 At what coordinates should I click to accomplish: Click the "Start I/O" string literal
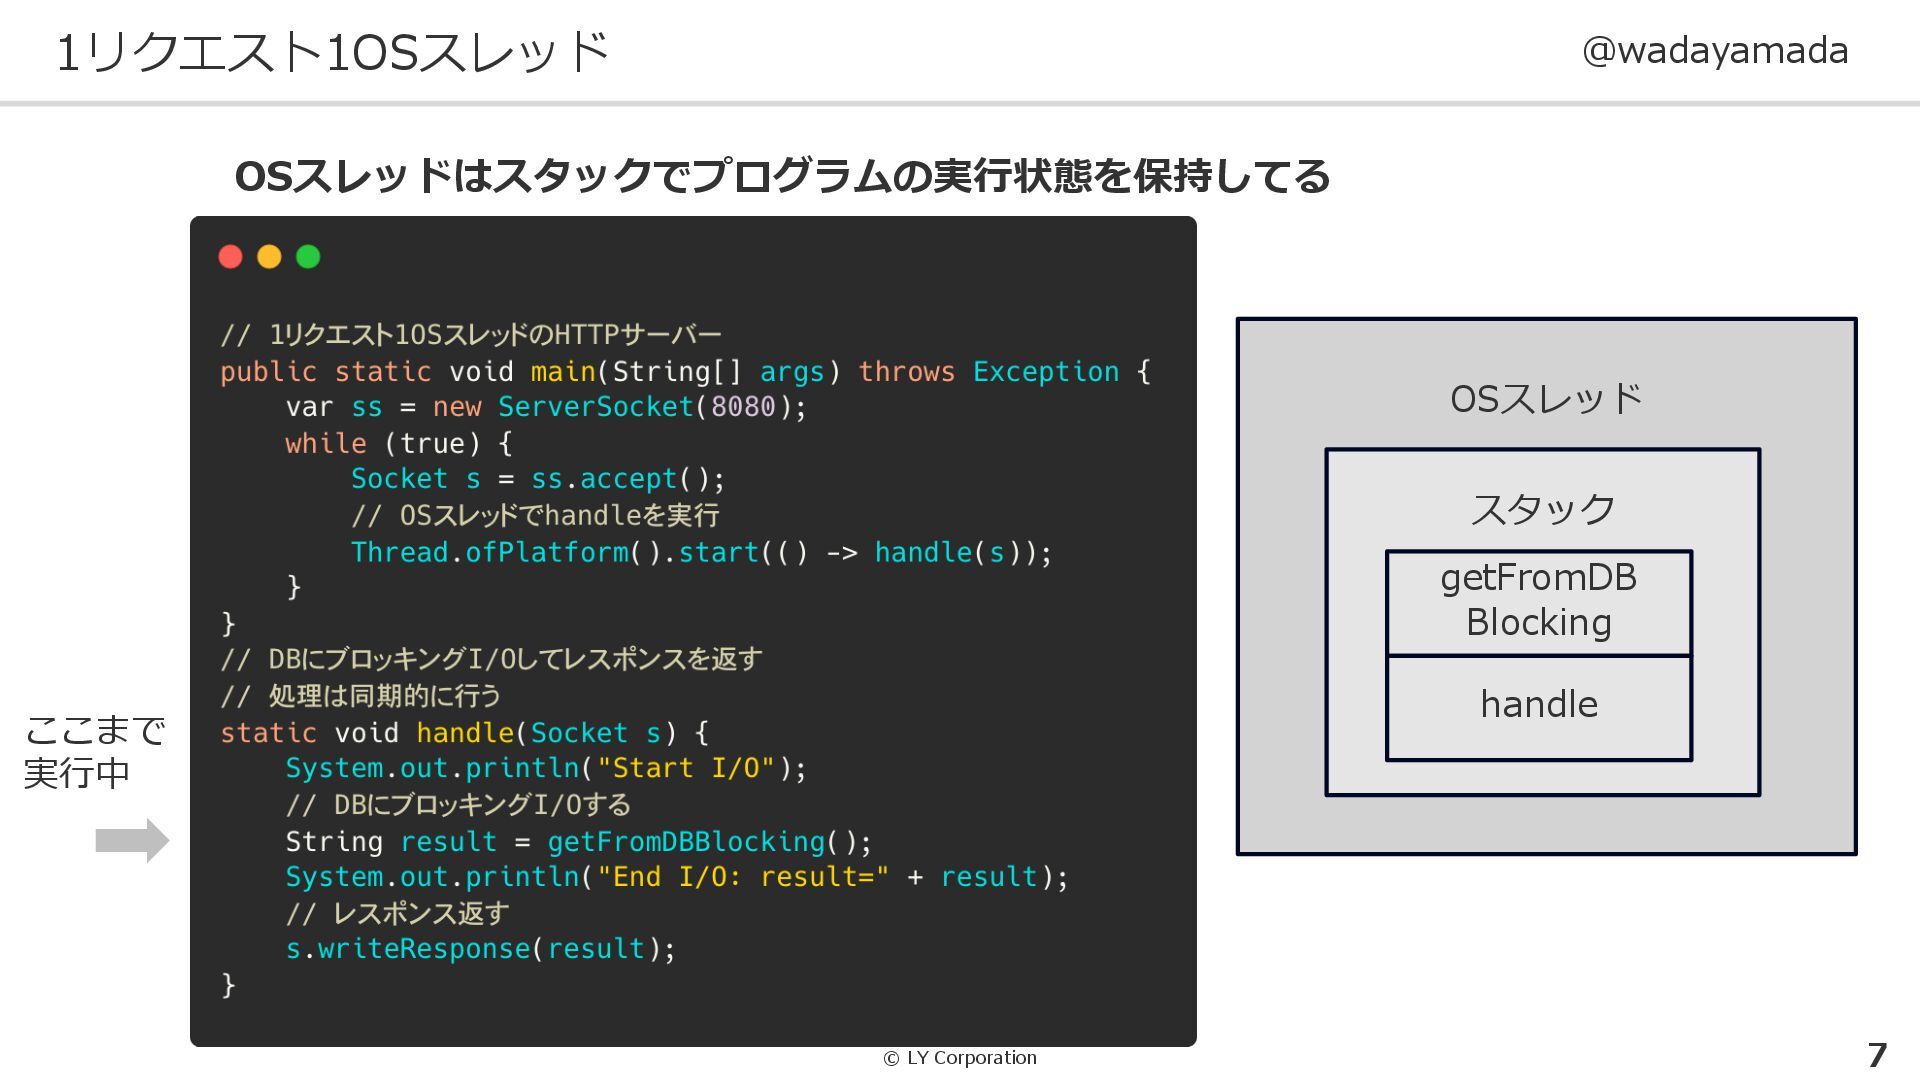coord(686,768)
